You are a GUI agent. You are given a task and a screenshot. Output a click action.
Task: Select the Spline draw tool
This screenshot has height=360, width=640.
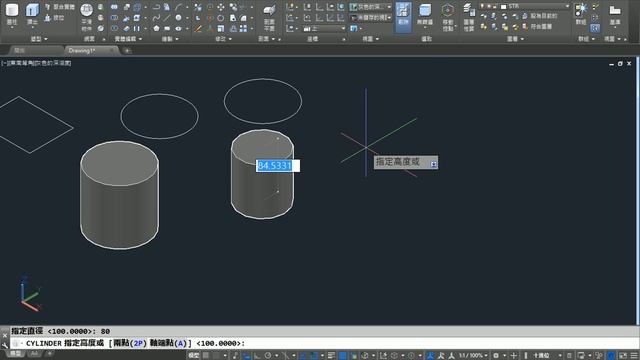coord(156,18)
